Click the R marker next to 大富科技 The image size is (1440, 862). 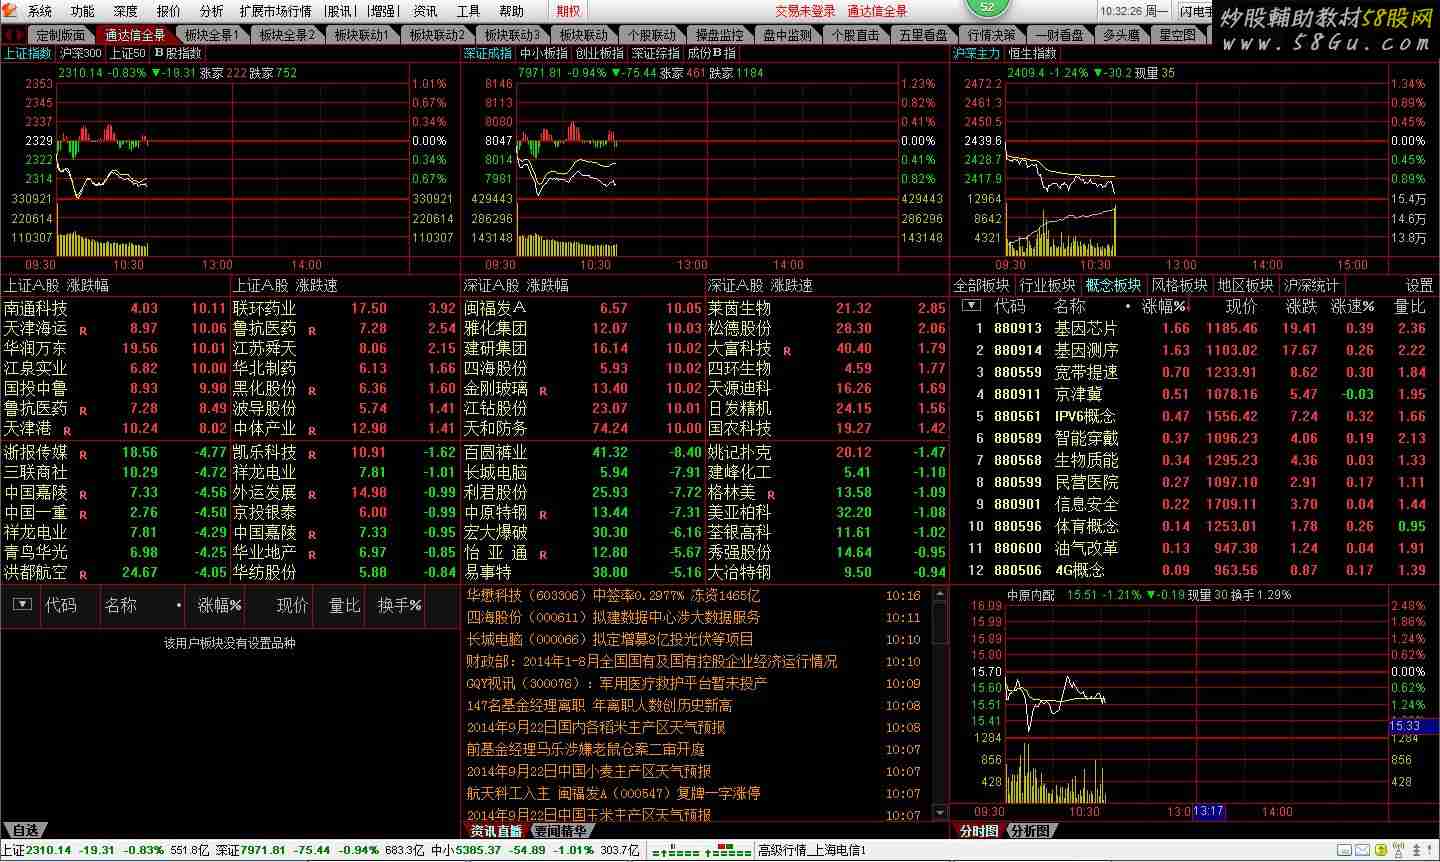pos(787,351)
